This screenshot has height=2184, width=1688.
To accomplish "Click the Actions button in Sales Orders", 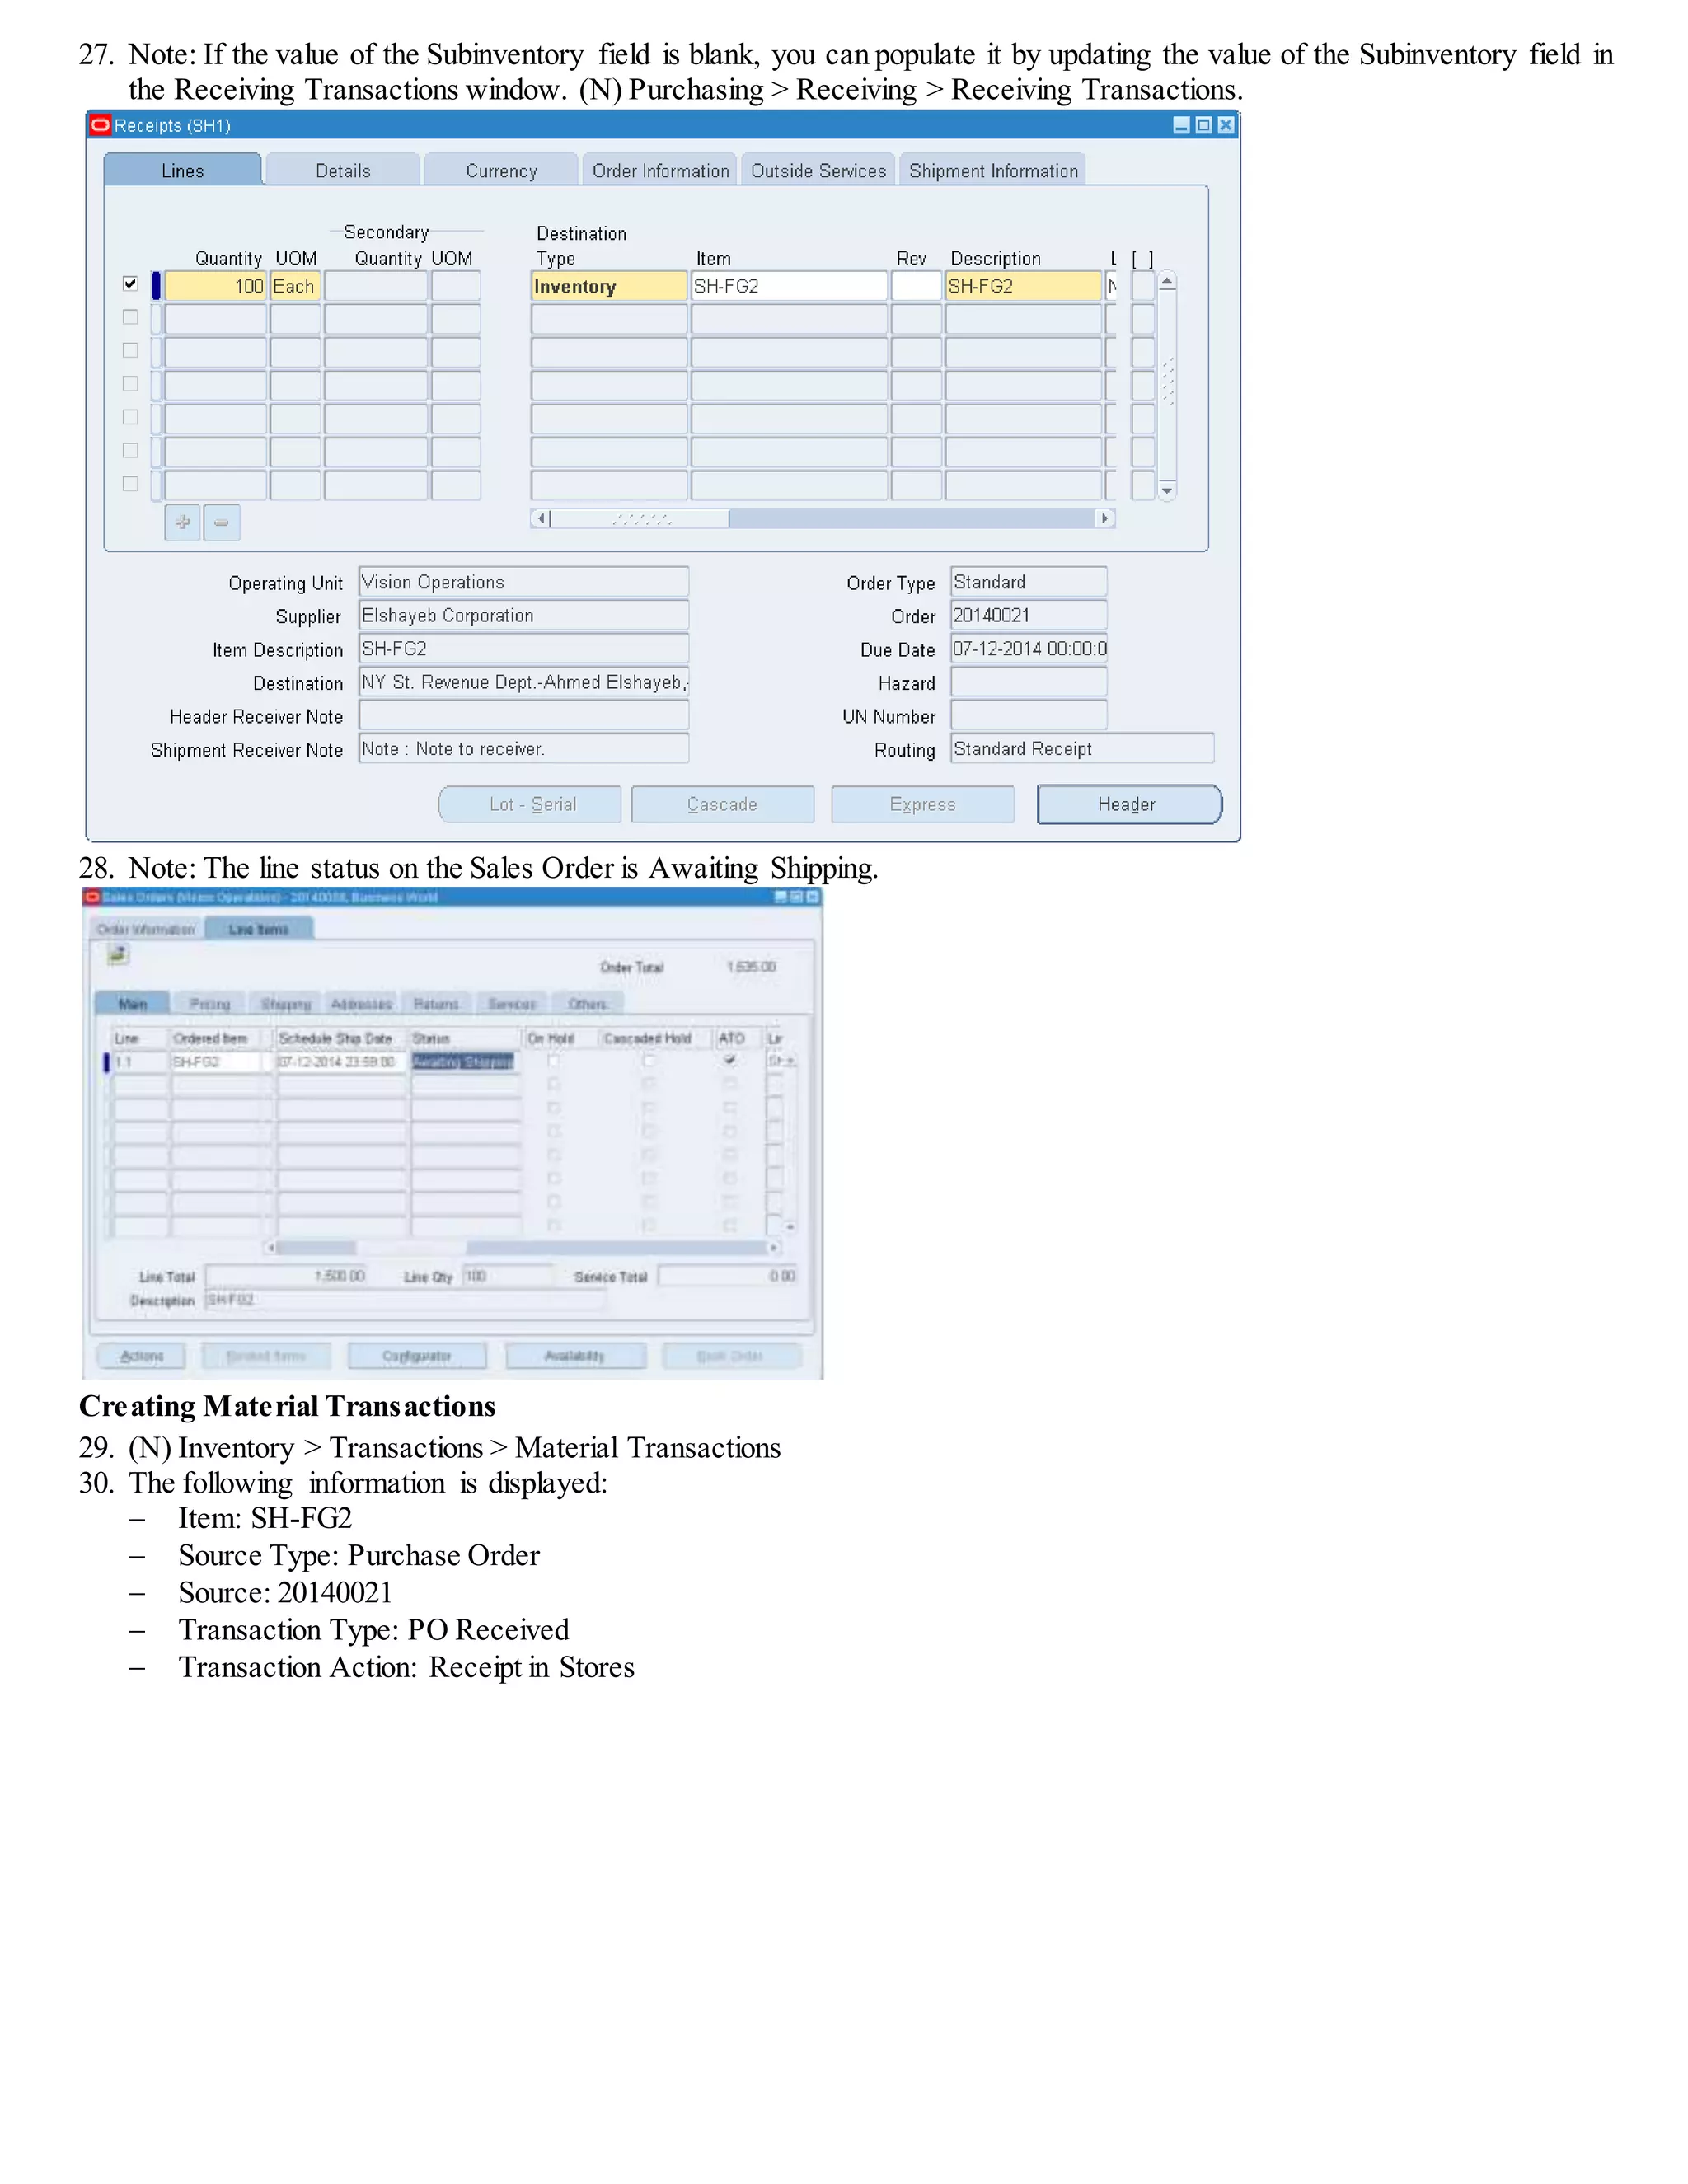I will point(142,1356).
